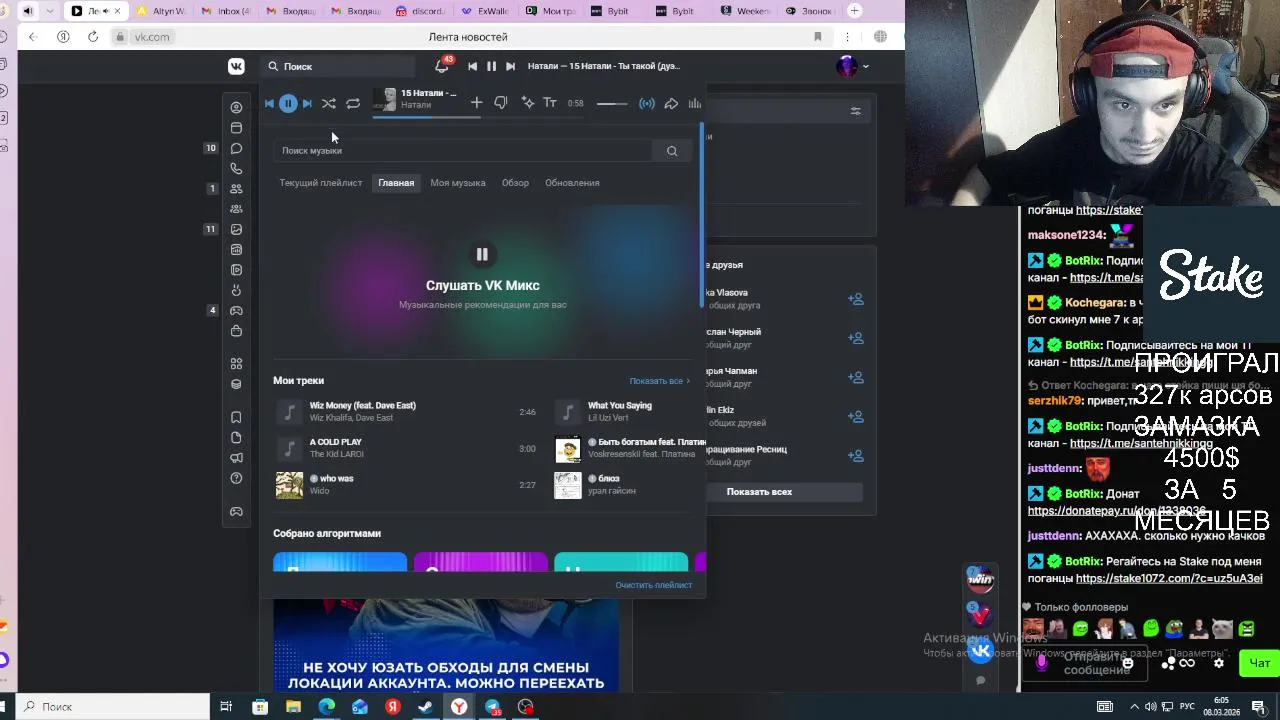
Task: Open the VK calls phone icon
Action: pos(236,169)
